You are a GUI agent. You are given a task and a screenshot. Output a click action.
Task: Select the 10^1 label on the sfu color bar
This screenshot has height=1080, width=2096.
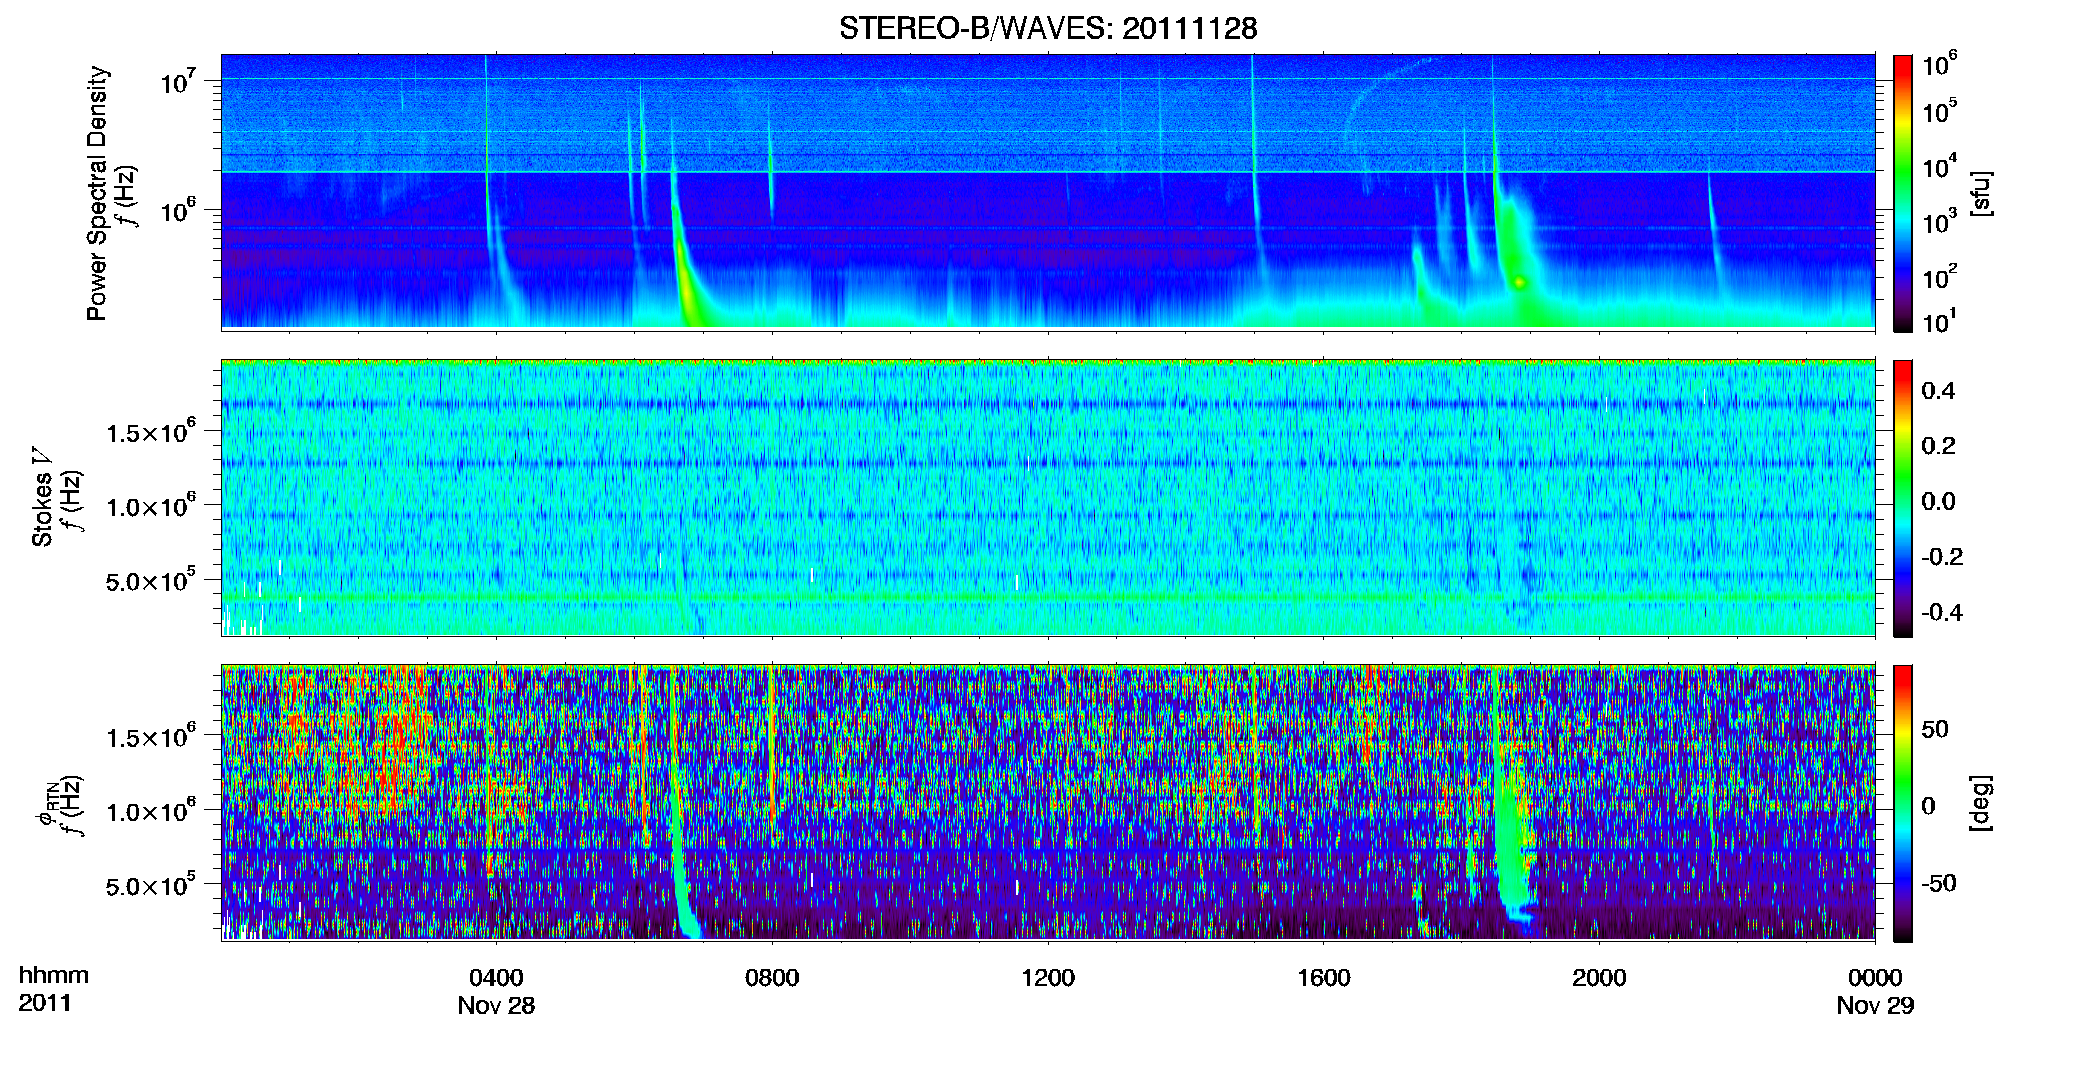tap(1940, 321)
